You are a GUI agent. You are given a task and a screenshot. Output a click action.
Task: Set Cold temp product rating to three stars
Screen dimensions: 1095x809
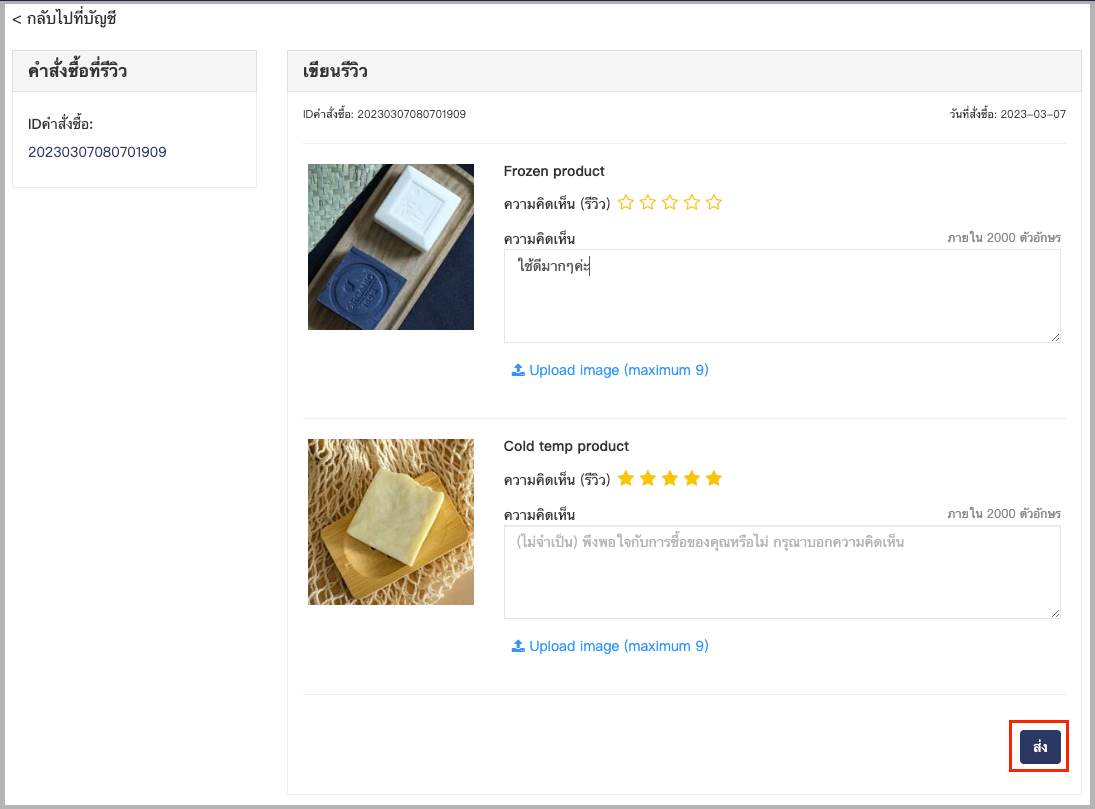670,479
